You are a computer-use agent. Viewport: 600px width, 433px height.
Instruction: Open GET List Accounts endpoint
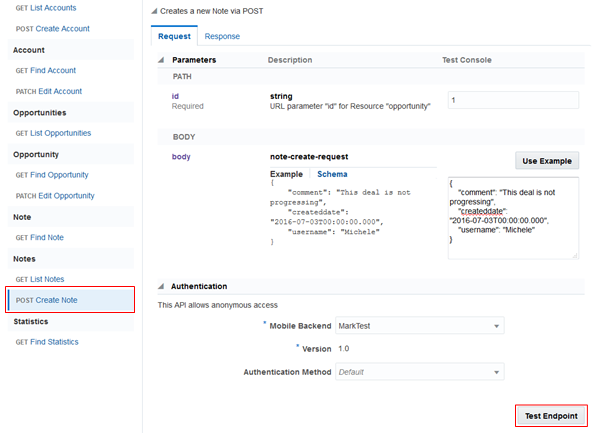(x=46, y=8)
